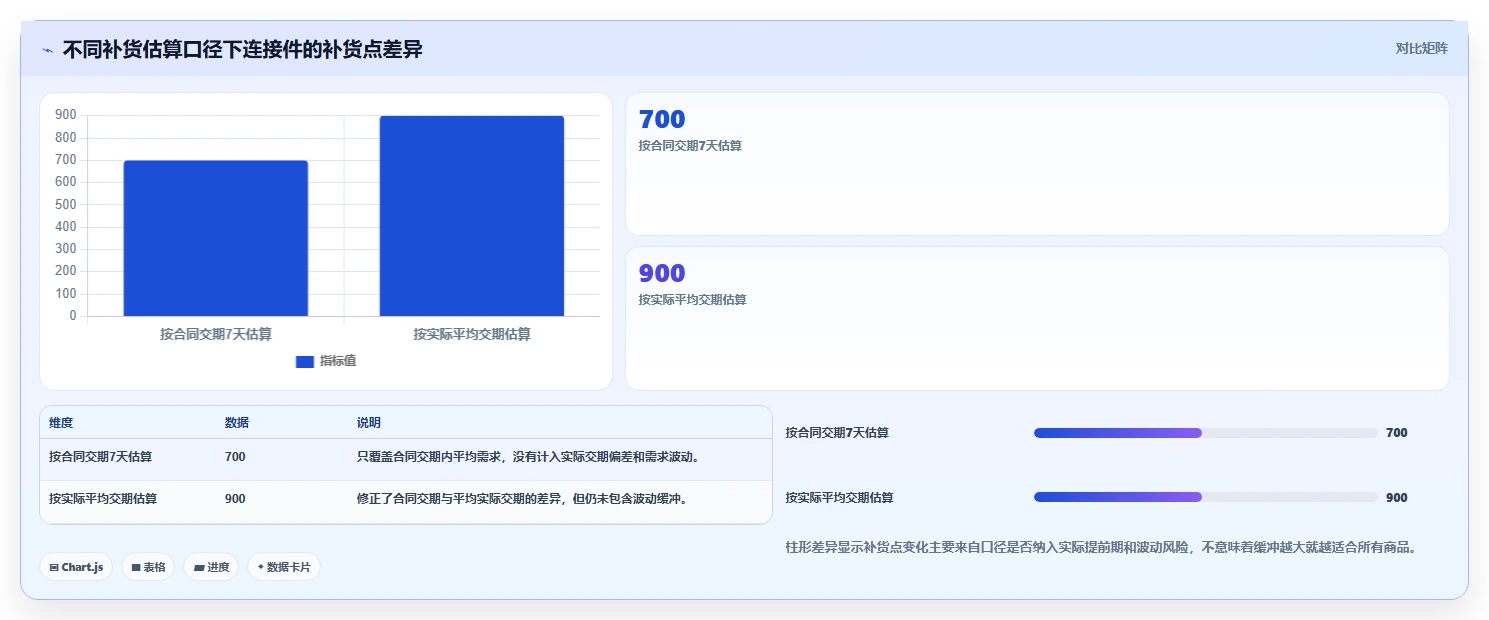Click progress value 900 at bar end

pos(1397,497)
